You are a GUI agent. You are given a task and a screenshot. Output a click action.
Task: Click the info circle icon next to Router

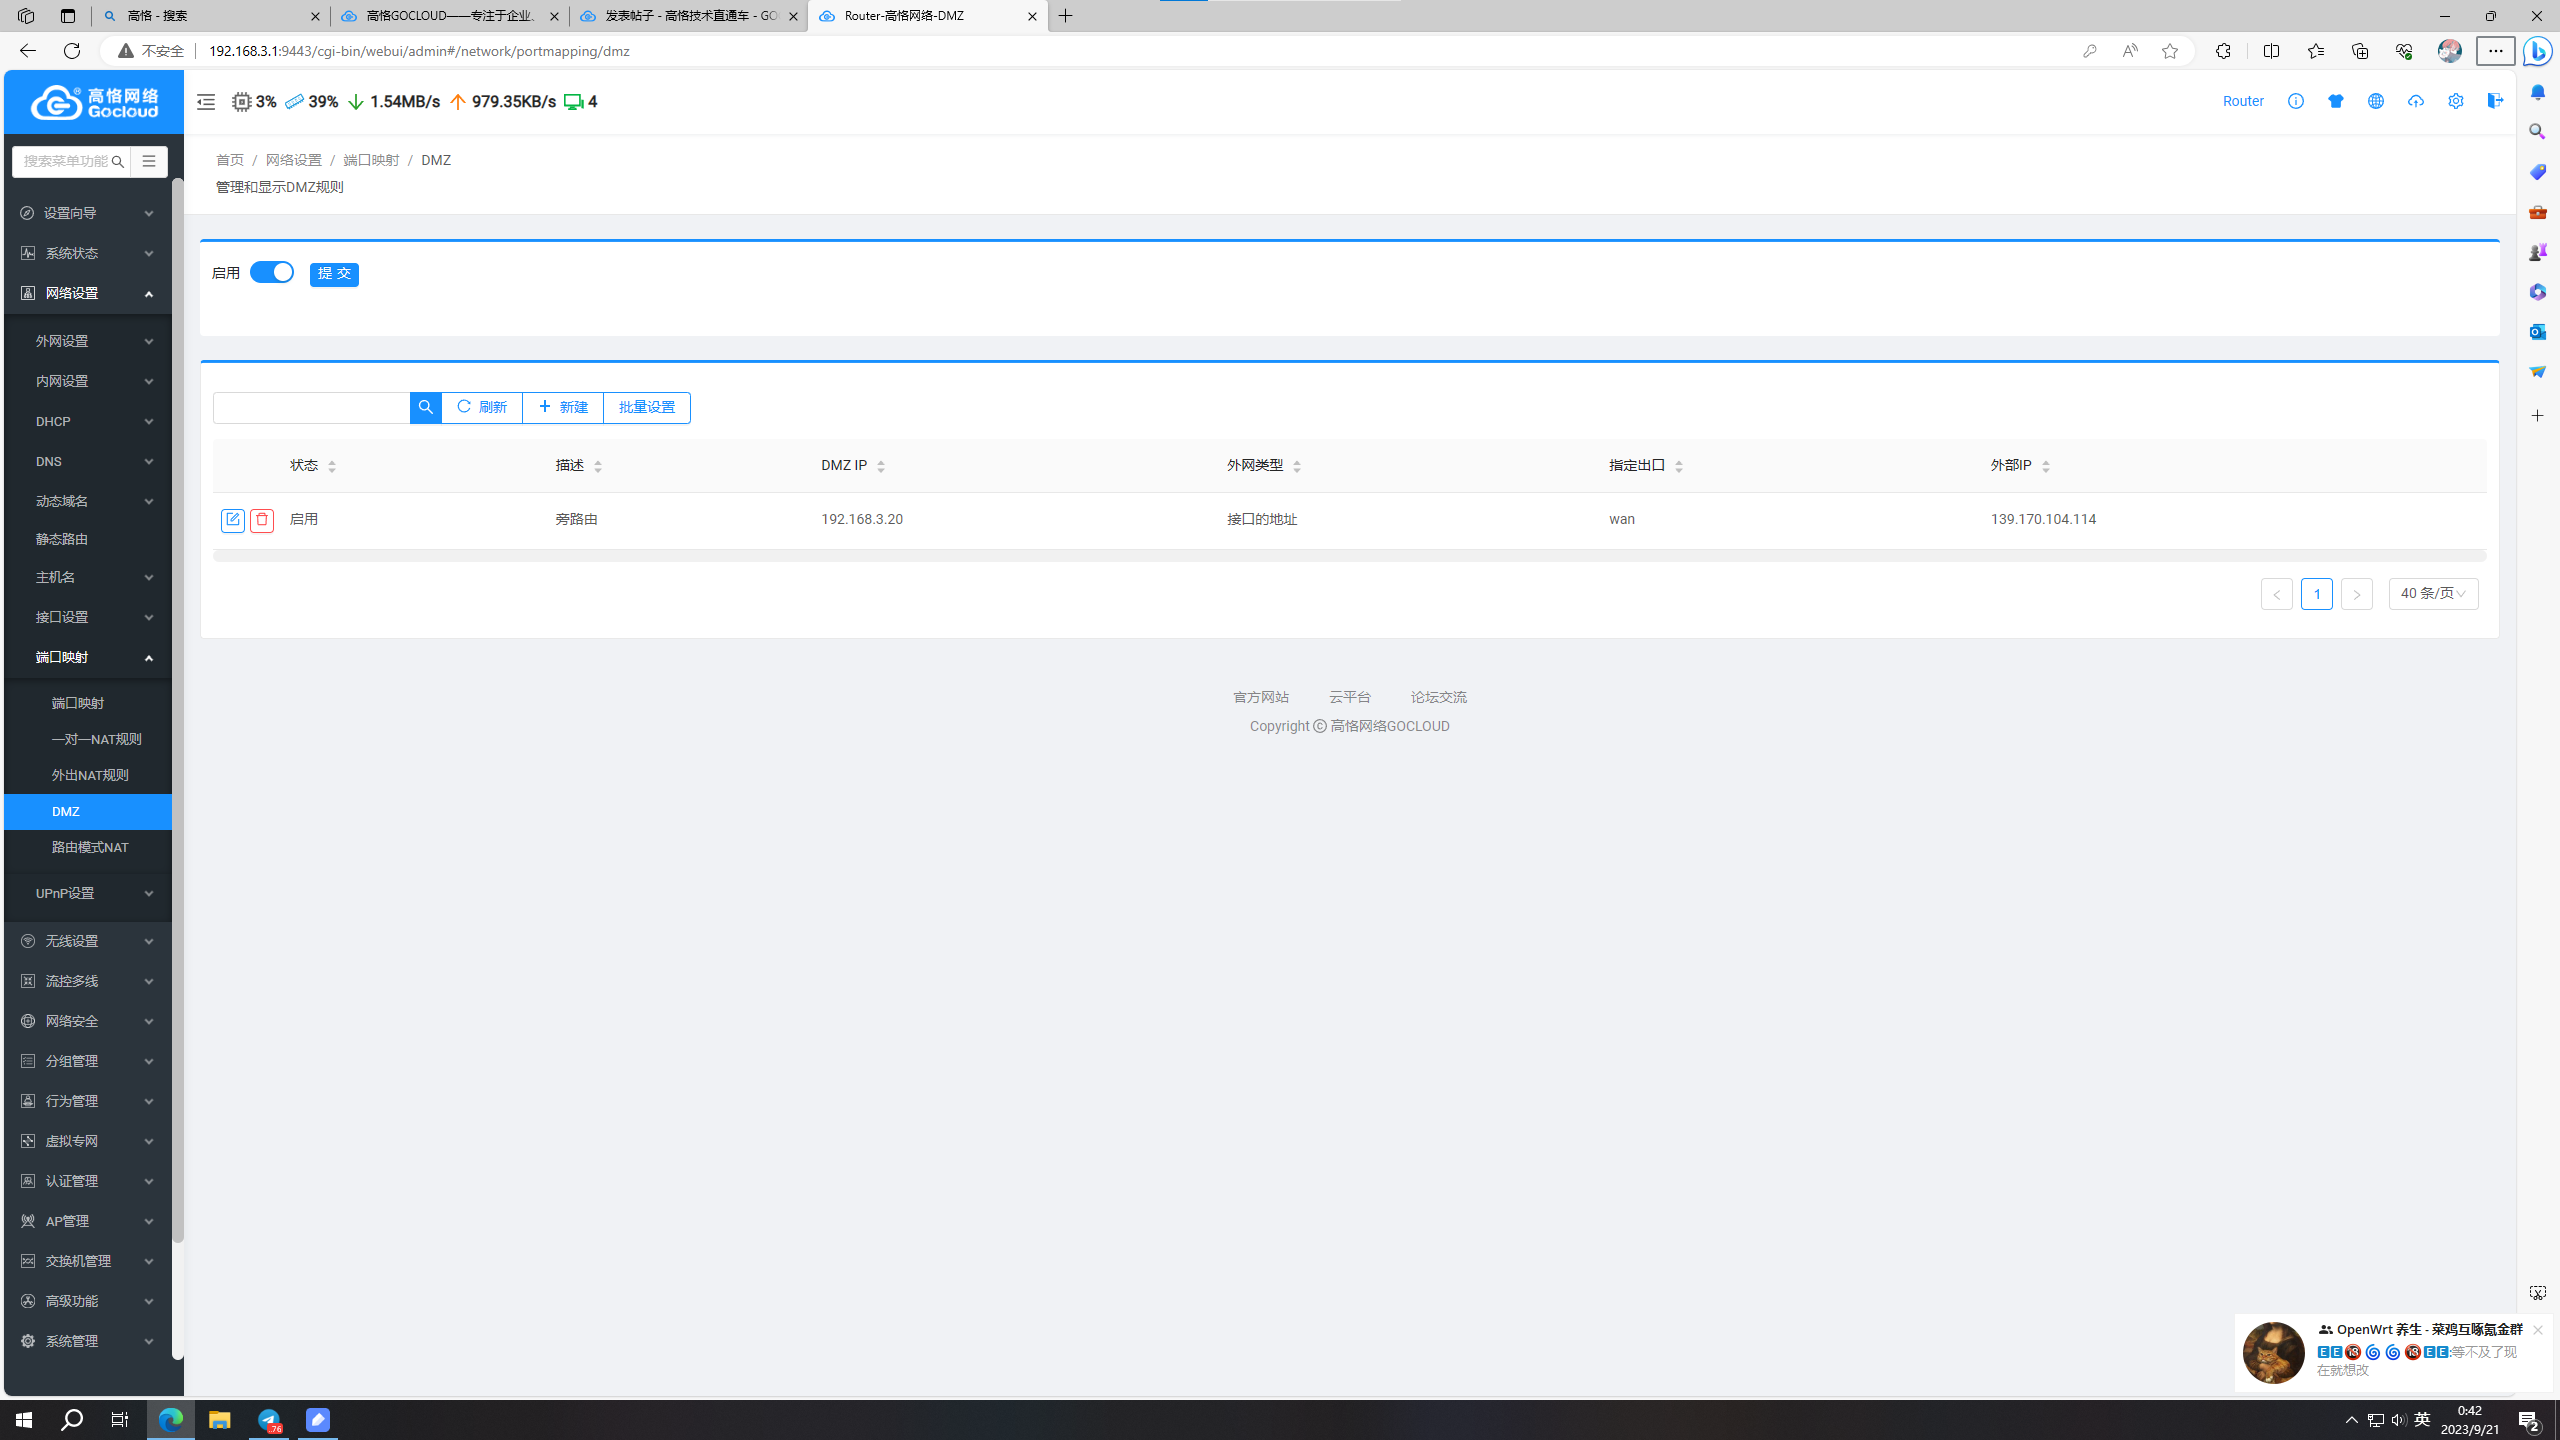point(2296,101)
